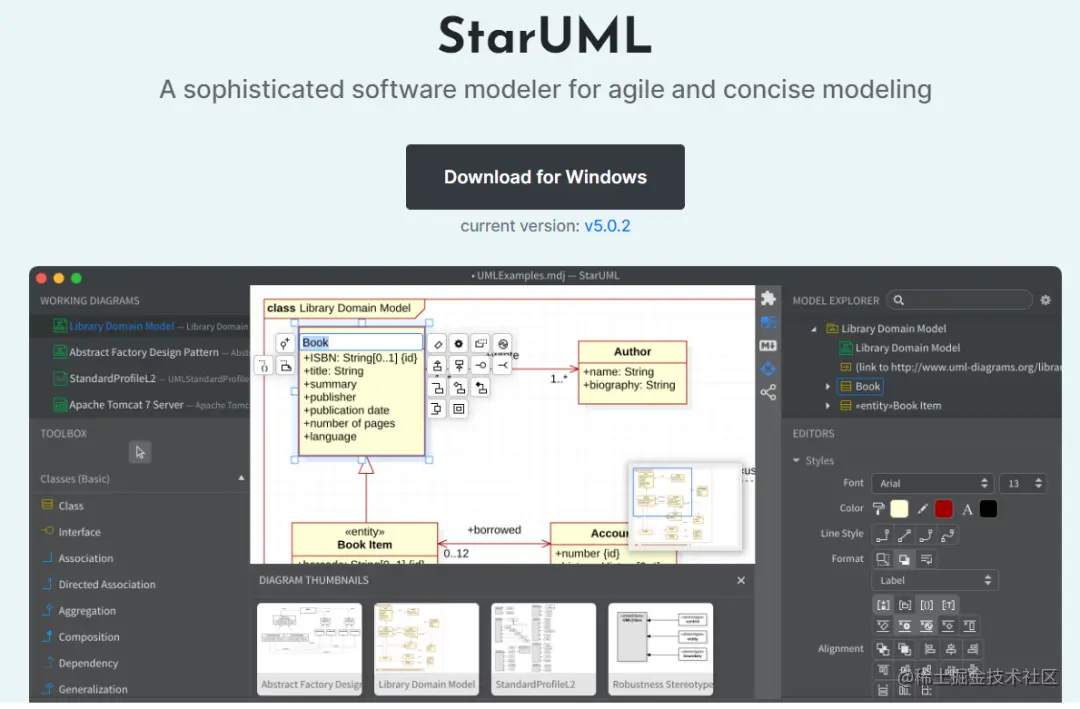Toggle the Show Visibility [‡] button

(883, 604)
